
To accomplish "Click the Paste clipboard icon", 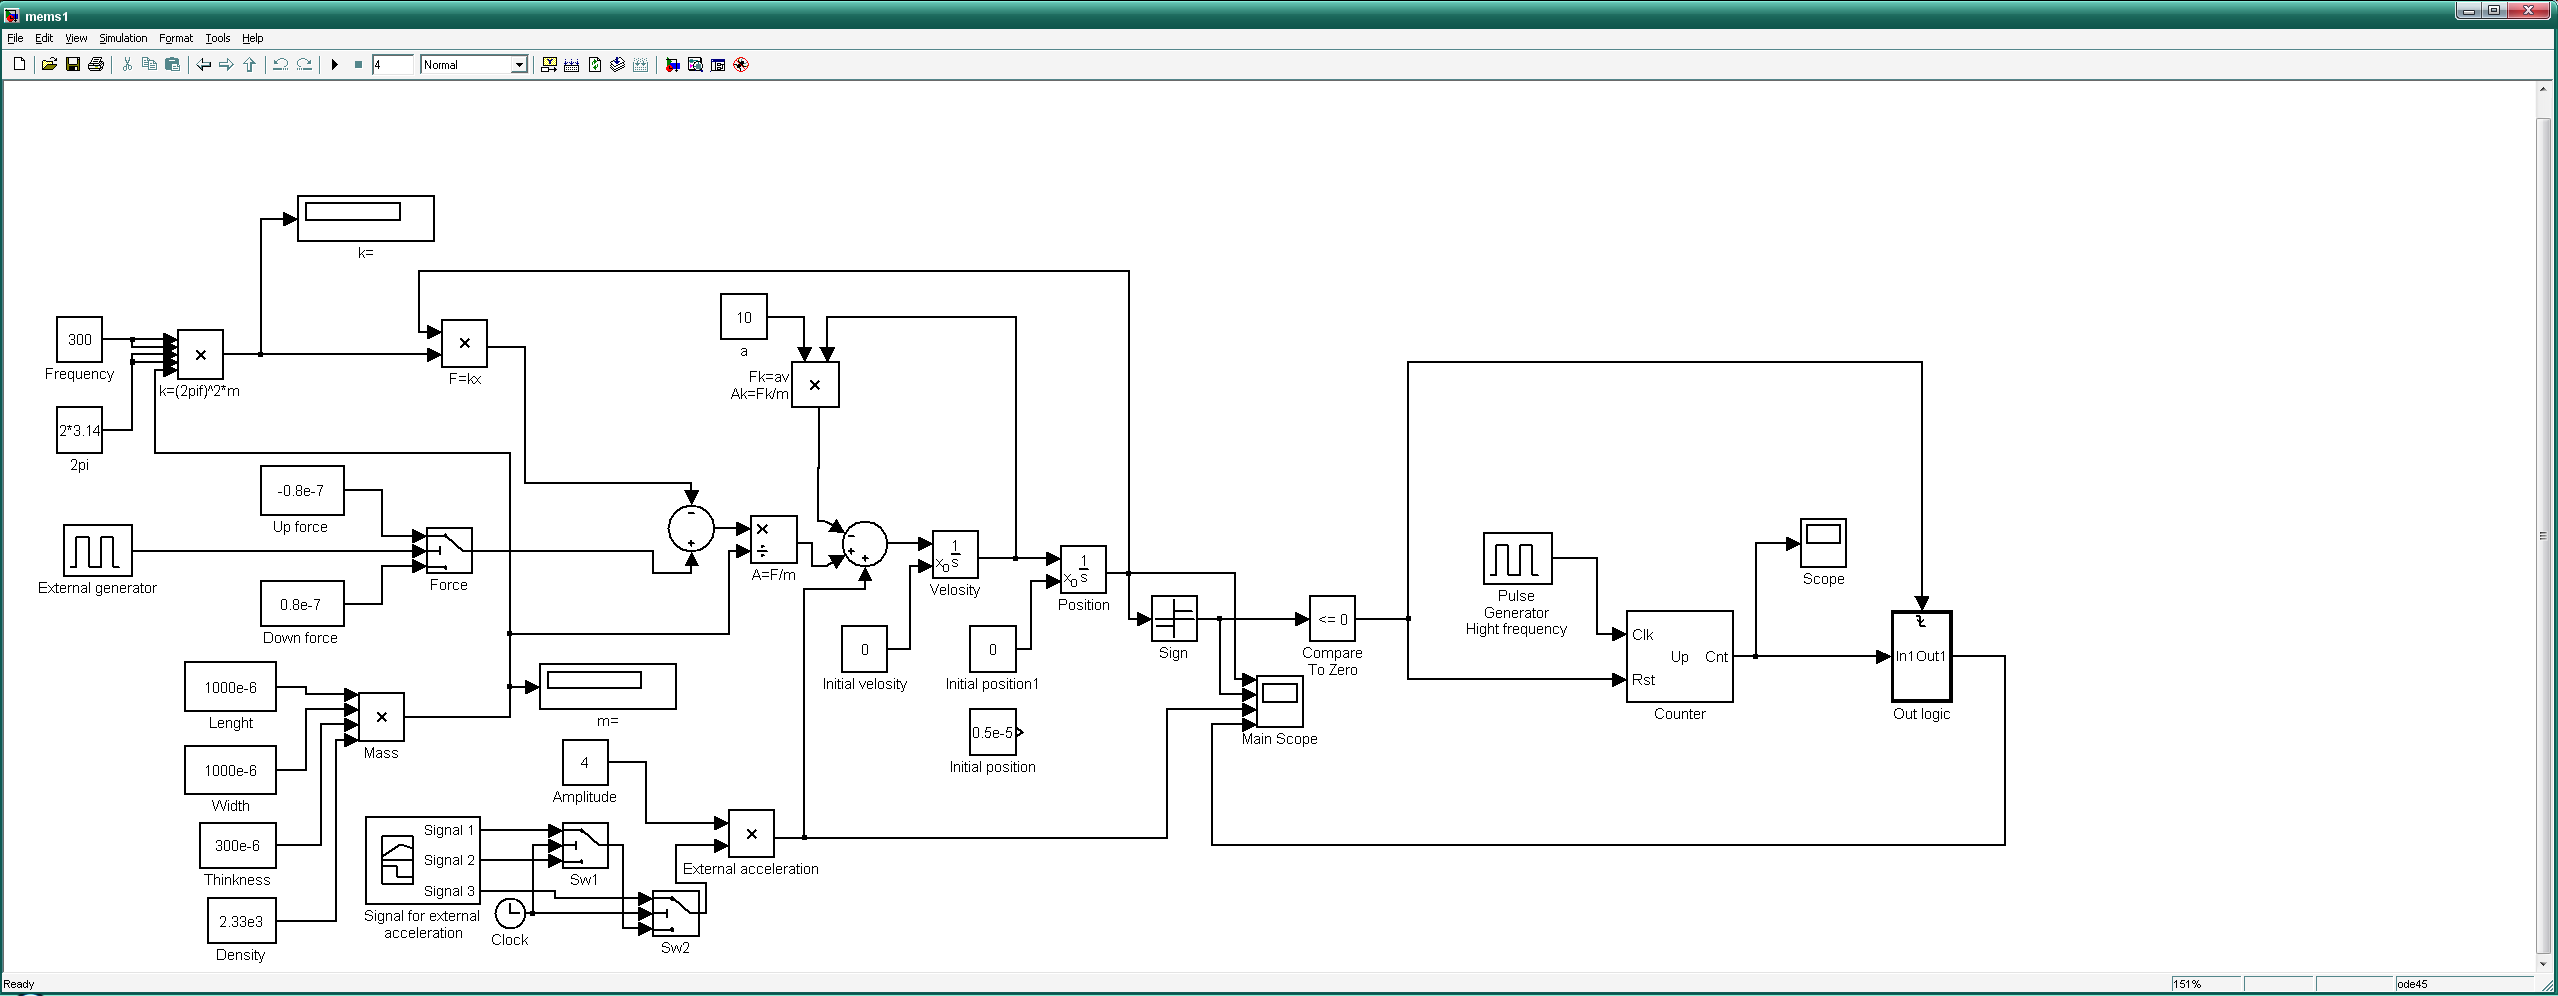I will coord(172,65).
